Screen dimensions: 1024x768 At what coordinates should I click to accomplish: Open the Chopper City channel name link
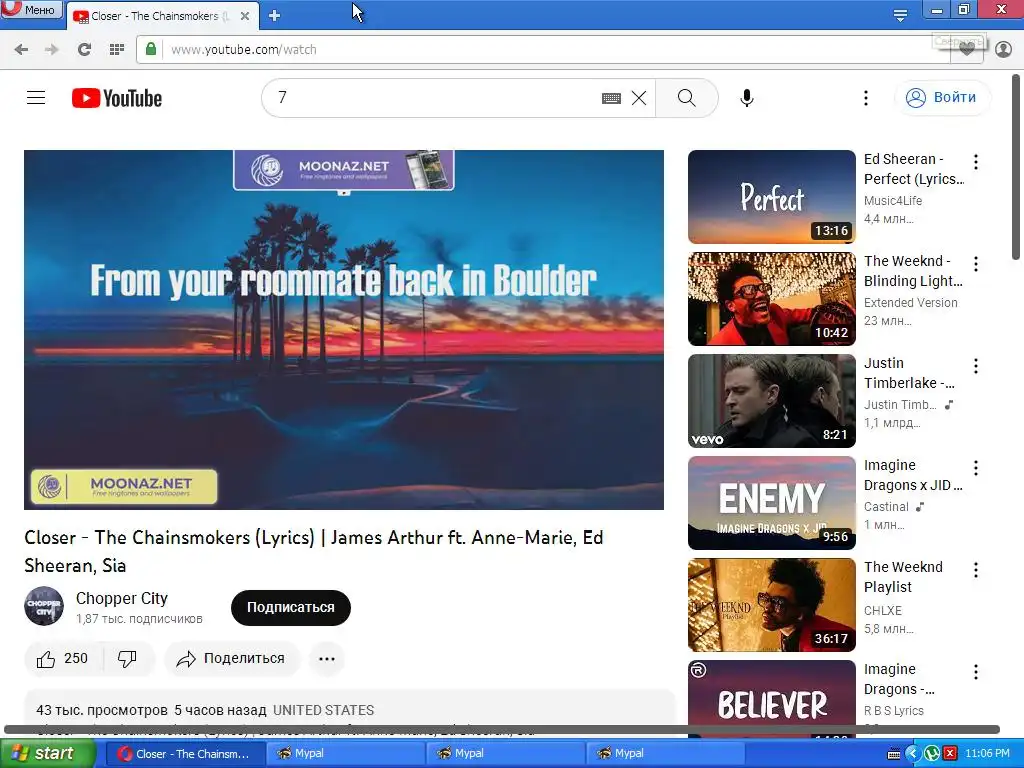coord(121,598)
